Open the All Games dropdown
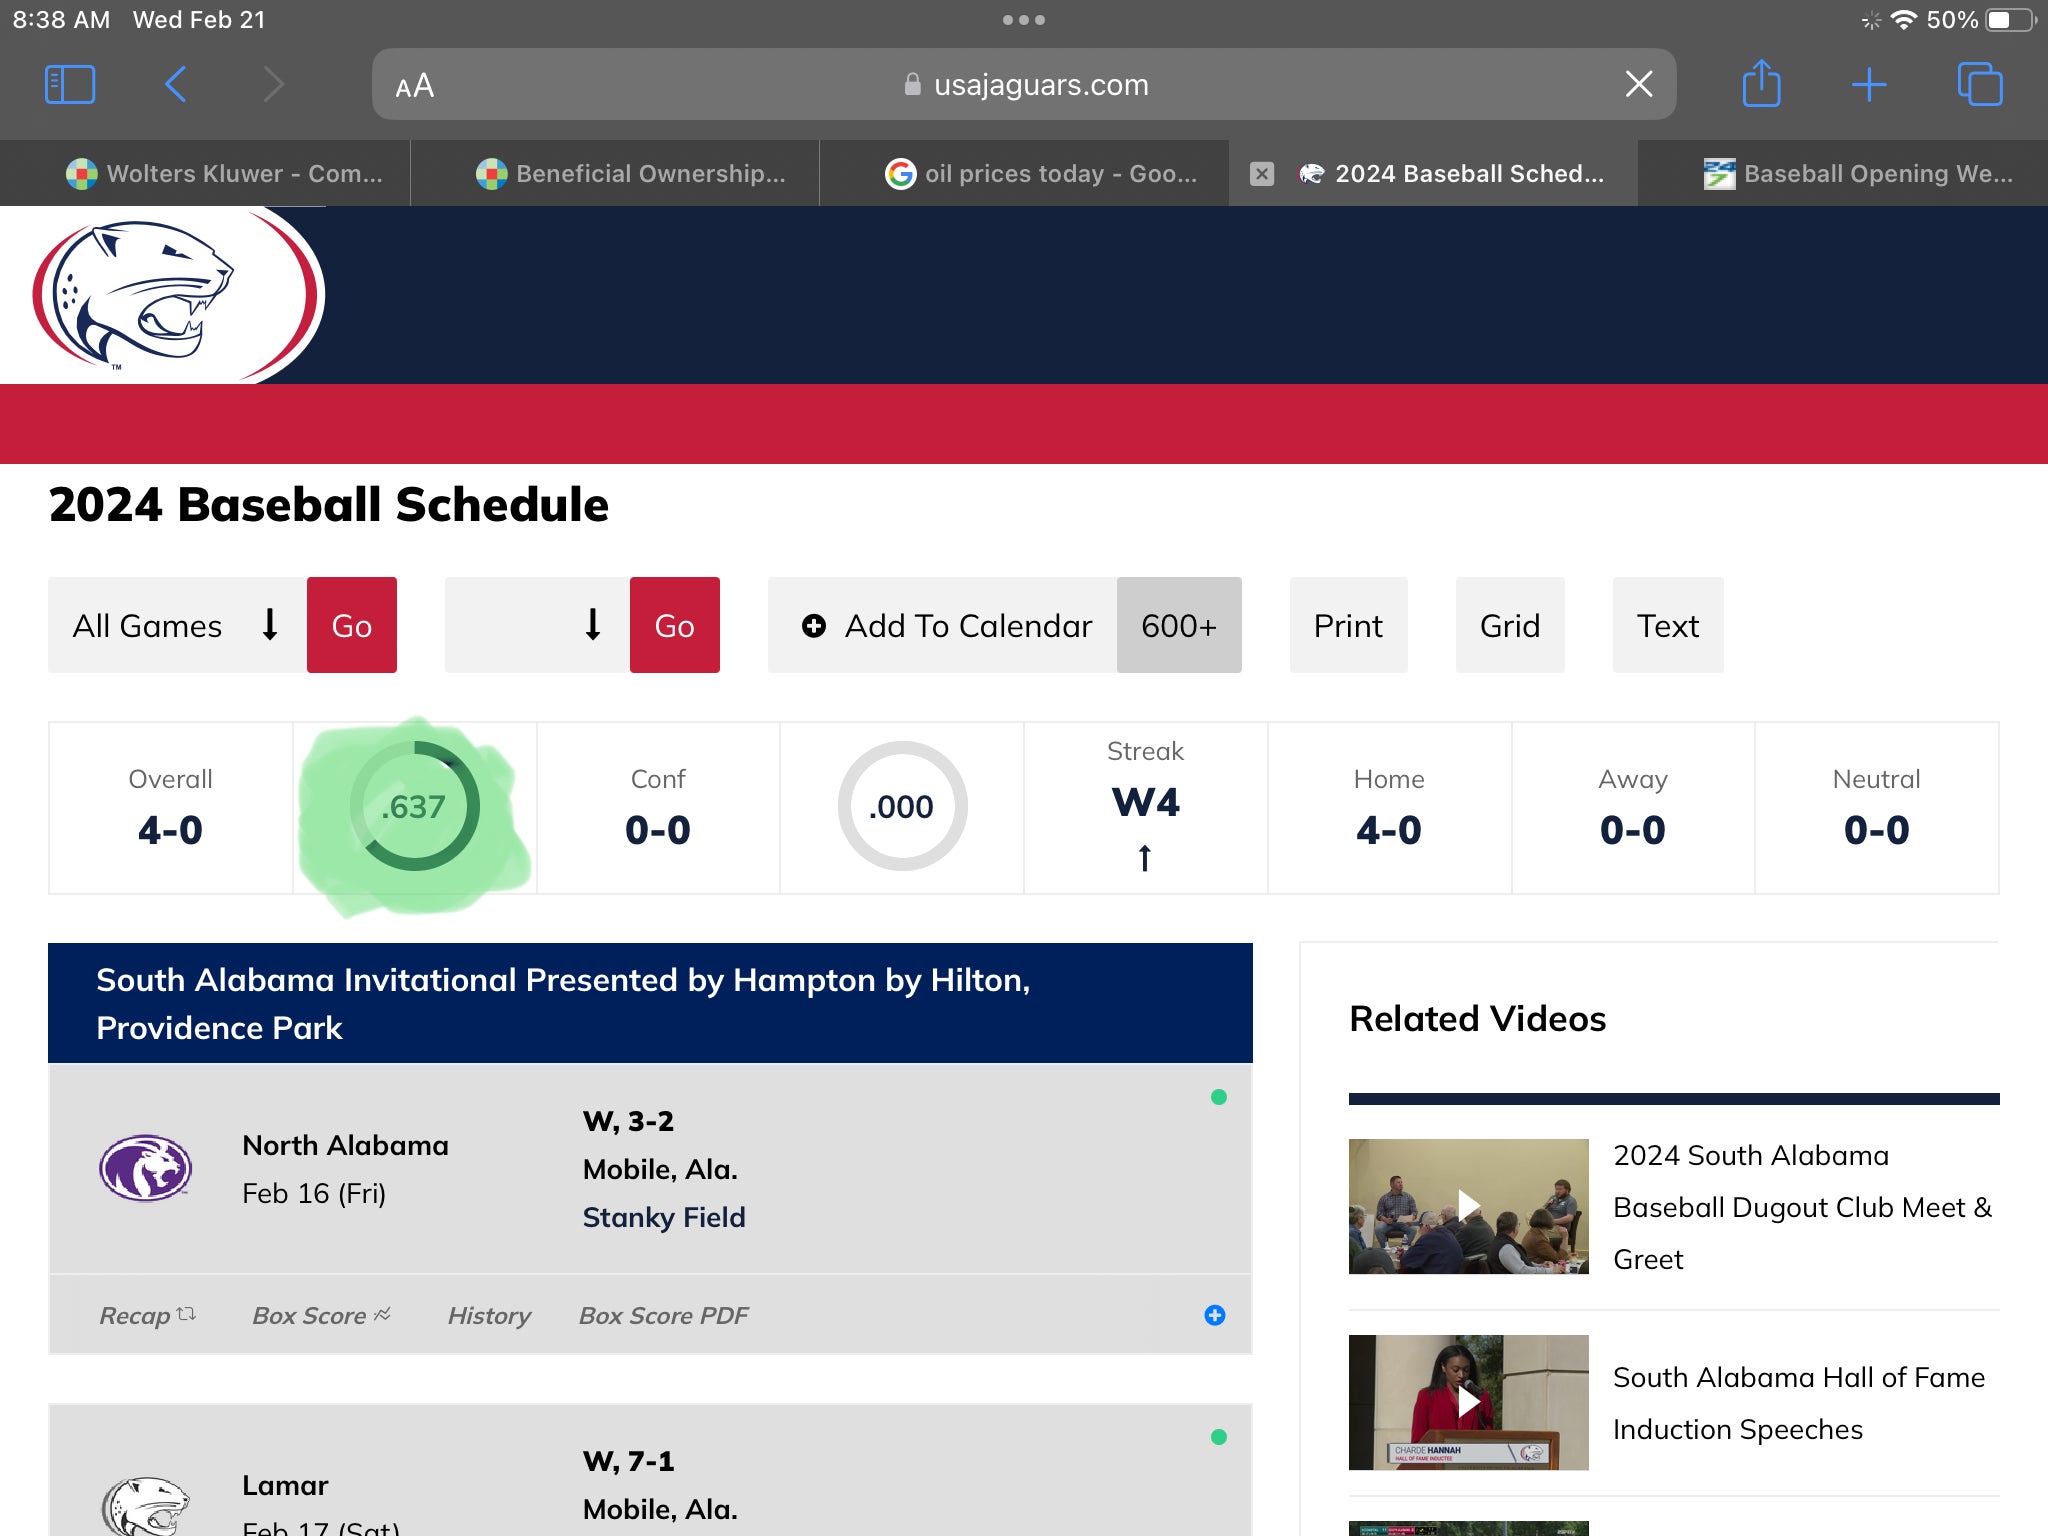2048x1536 pixels. 177,625
